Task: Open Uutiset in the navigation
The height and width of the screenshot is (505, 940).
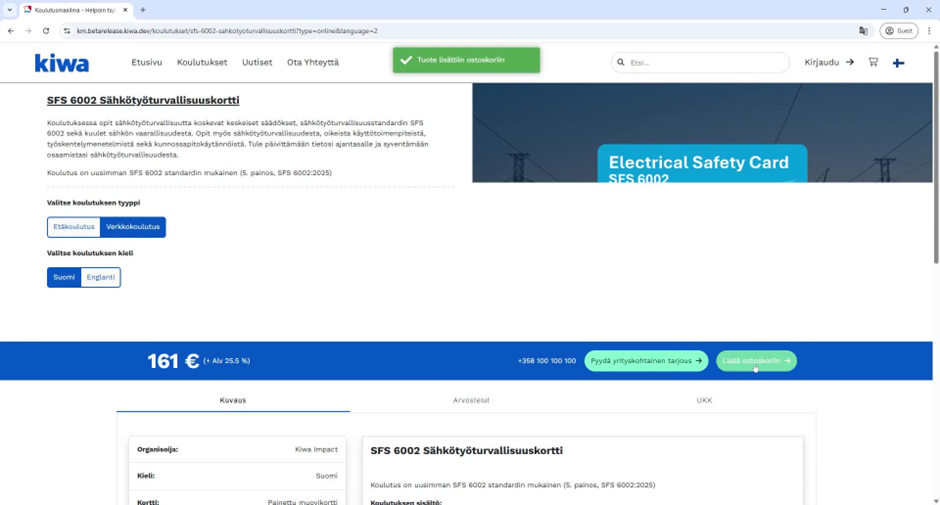Action: click(x=257, y=62)
